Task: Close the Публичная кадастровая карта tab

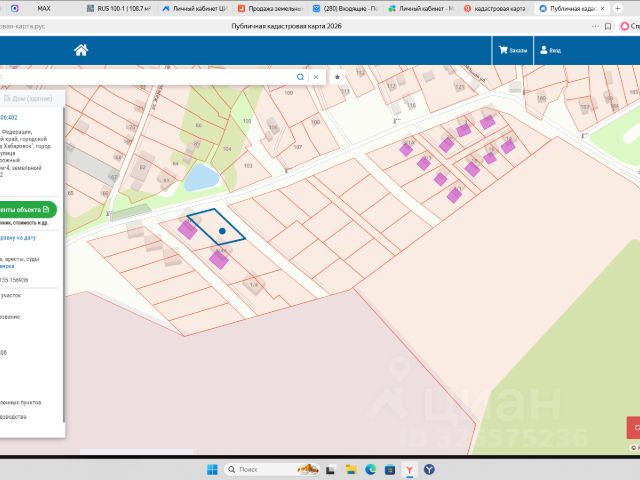Action: tap(602, 8)
